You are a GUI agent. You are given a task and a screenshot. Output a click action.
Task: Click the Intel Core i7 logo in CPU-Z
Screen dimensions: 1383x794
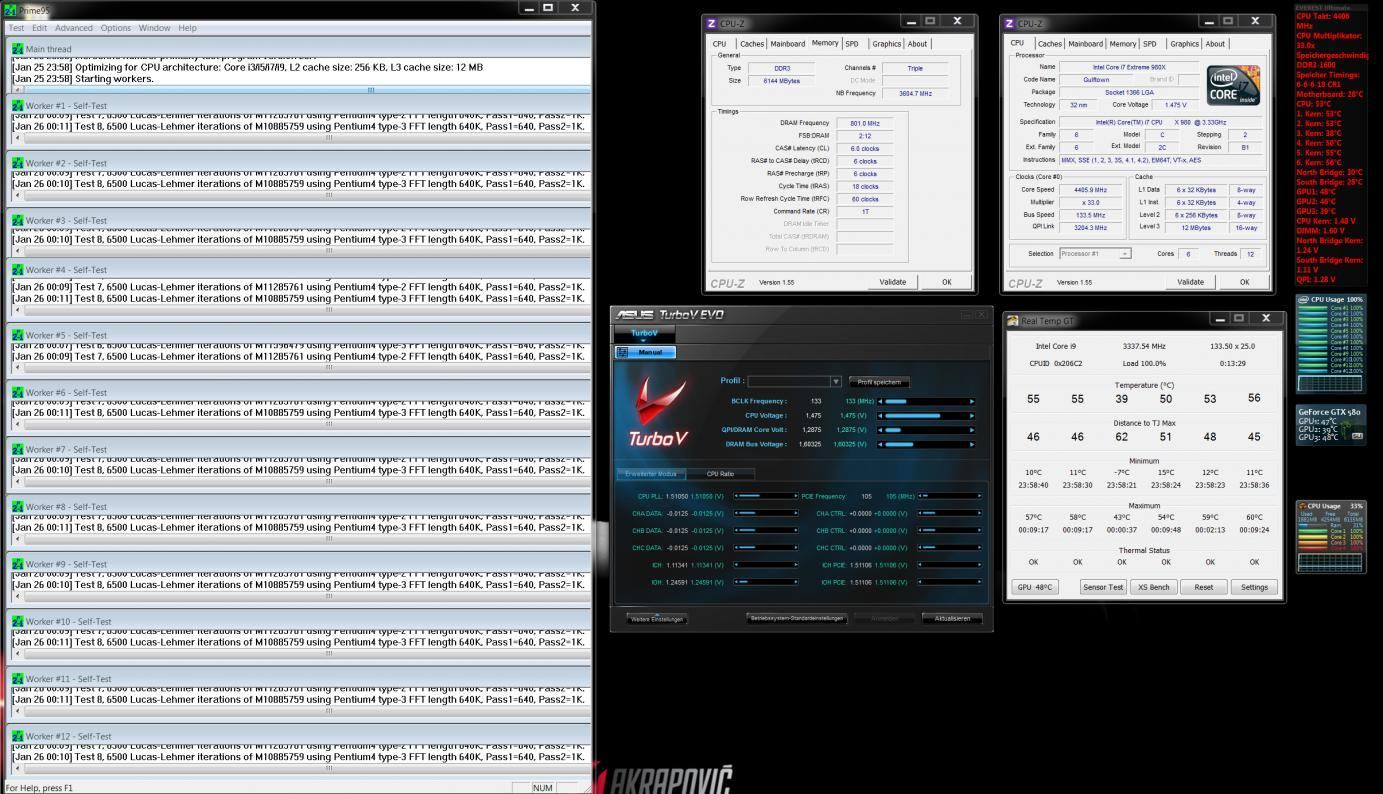coord(1233,84)
